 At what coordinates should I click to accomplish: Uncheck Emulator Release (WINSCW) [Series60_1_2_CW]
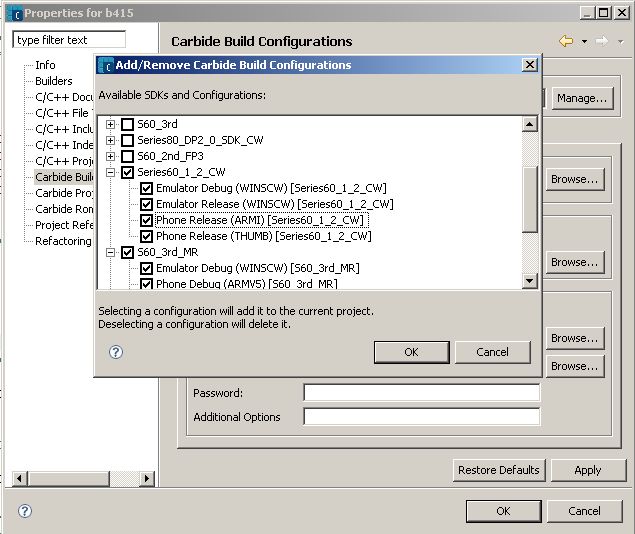[x=146, y=204]
